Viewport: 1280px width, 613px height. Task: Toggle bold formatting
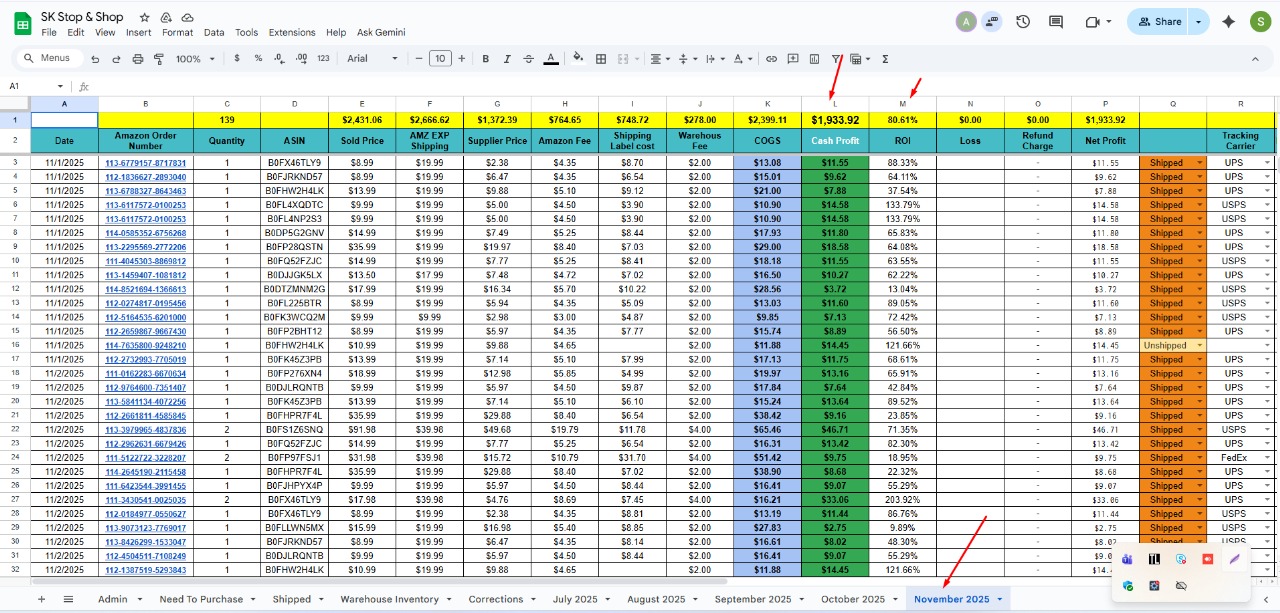click(485, 59)
